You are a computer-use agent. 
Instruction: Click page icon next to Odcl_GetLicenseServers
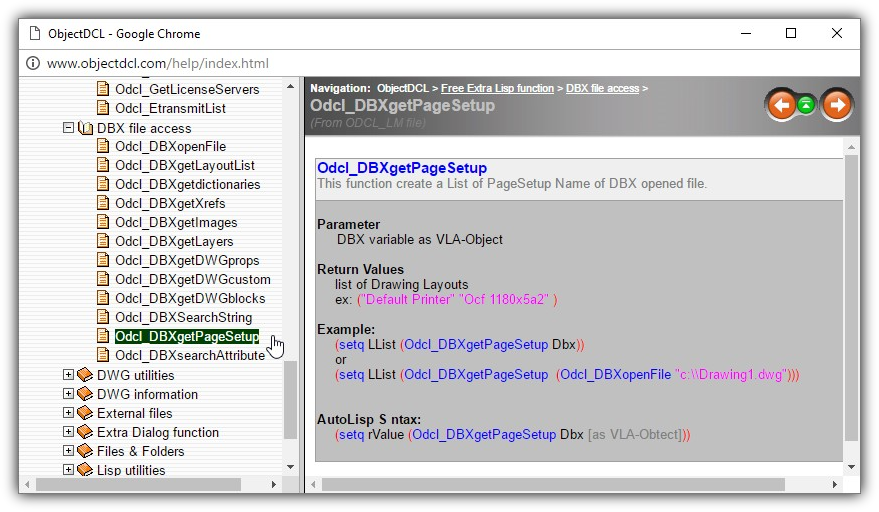pyautogui.click(x=103, y=89)
